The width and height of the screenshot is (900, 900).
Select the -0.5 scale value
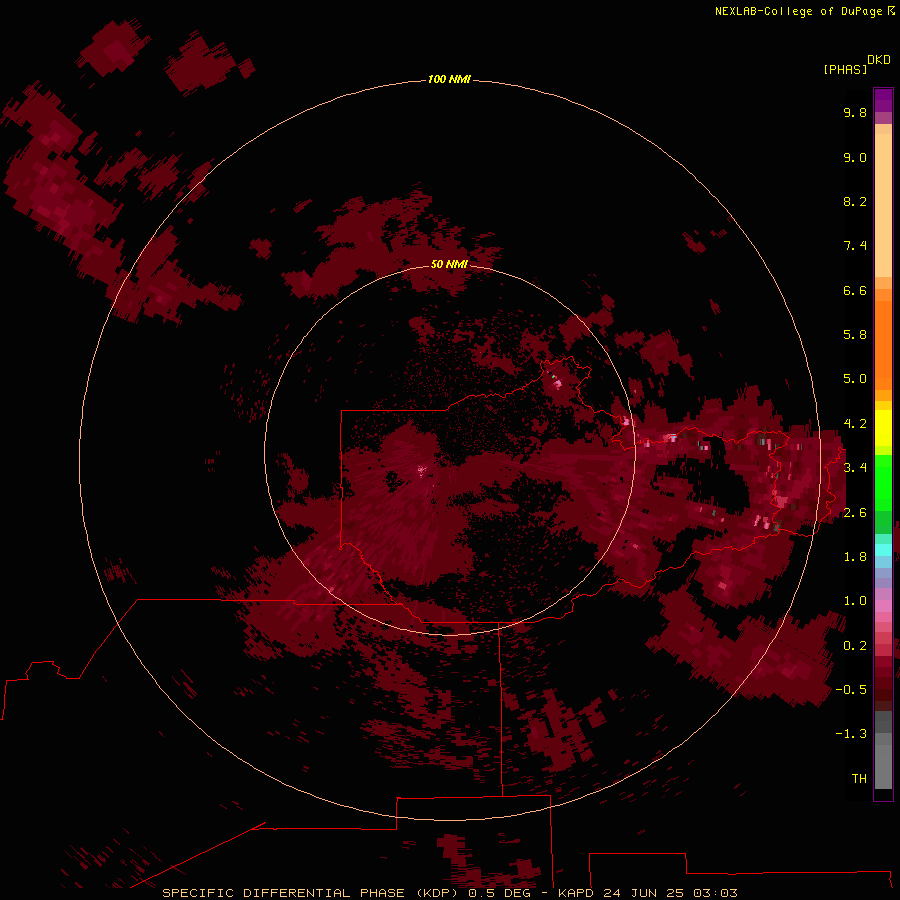(x=851, y=690)
